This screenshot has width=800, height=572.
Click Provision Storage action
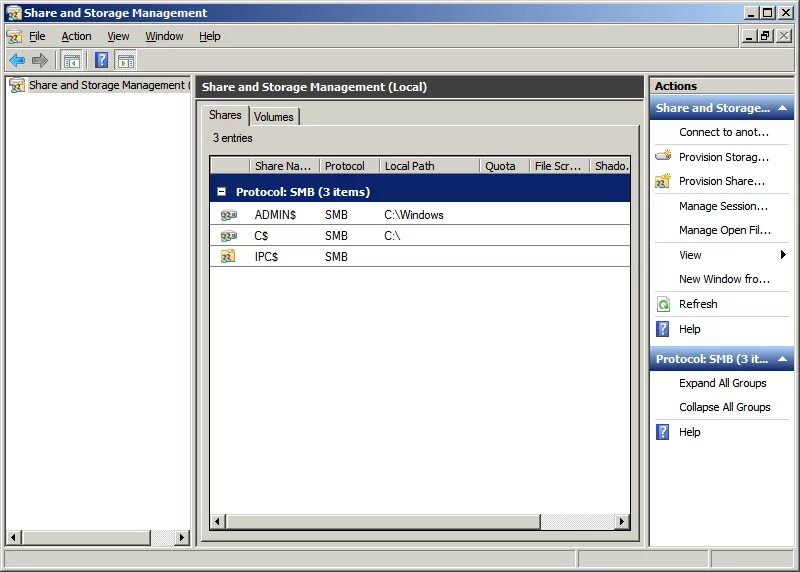pos(723,157)
